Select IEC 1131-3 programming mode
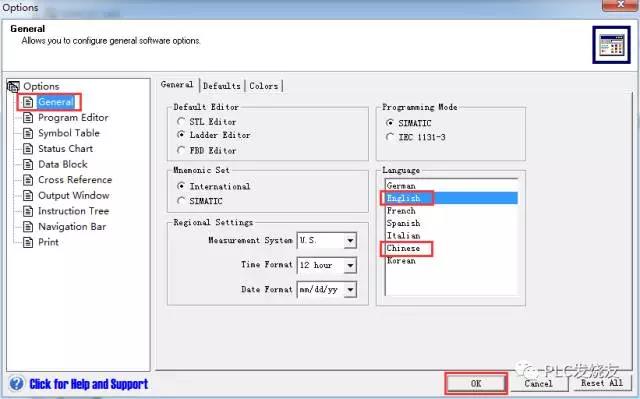This screenshot has width=640, height=399. (x=390, y=137)
